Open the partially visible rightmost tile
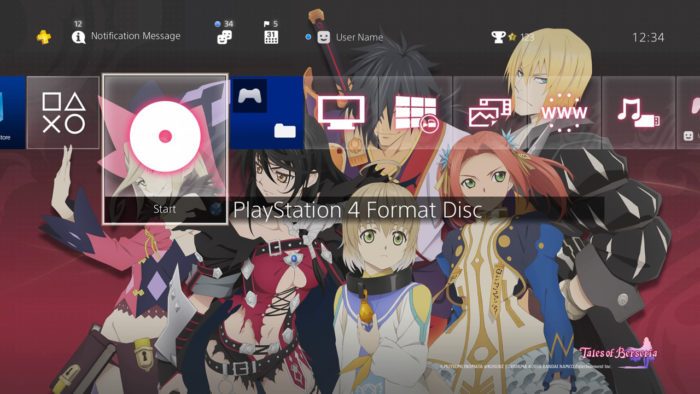The width and height of the screenshot is (700, 394). tap(688, 112)
